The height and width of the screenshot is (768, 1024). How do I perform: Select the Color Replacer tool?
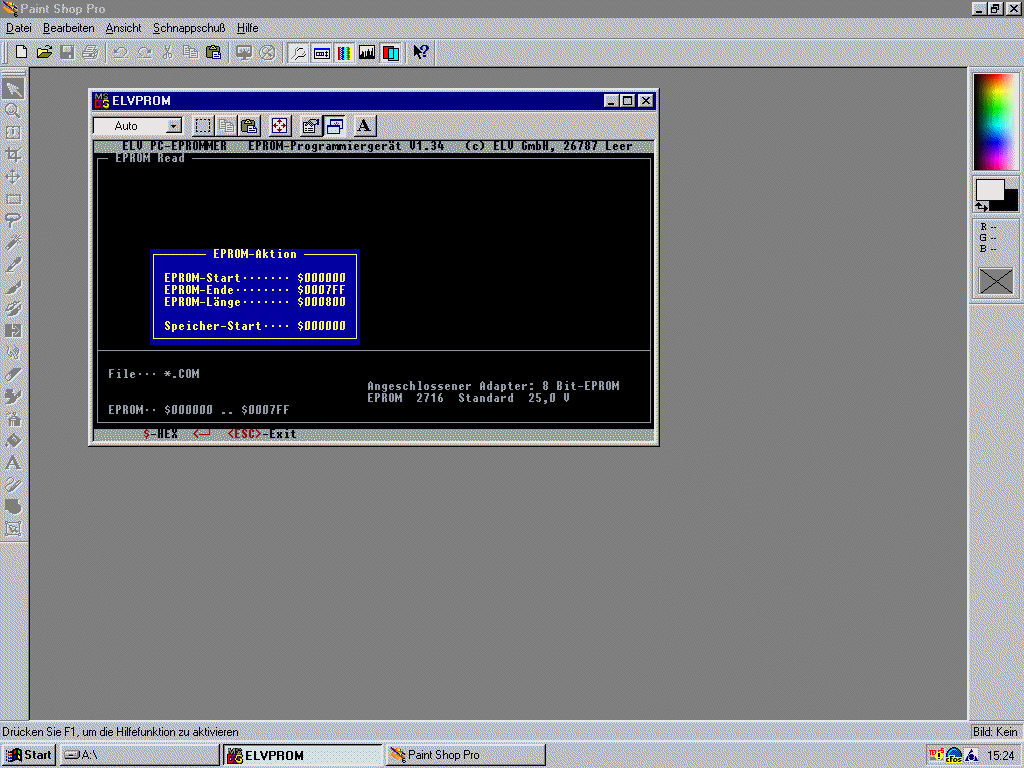(13, 330)
